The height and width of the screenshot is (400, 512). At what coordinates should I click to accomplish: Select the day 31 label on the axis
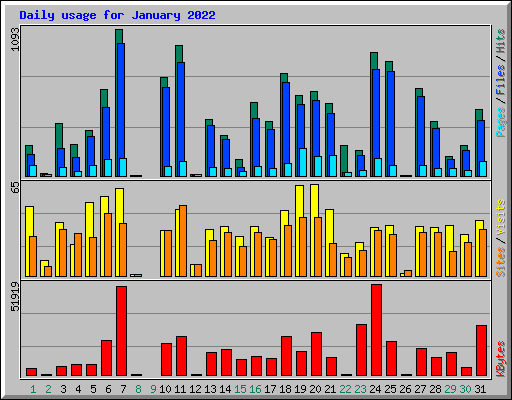point(480,389)
